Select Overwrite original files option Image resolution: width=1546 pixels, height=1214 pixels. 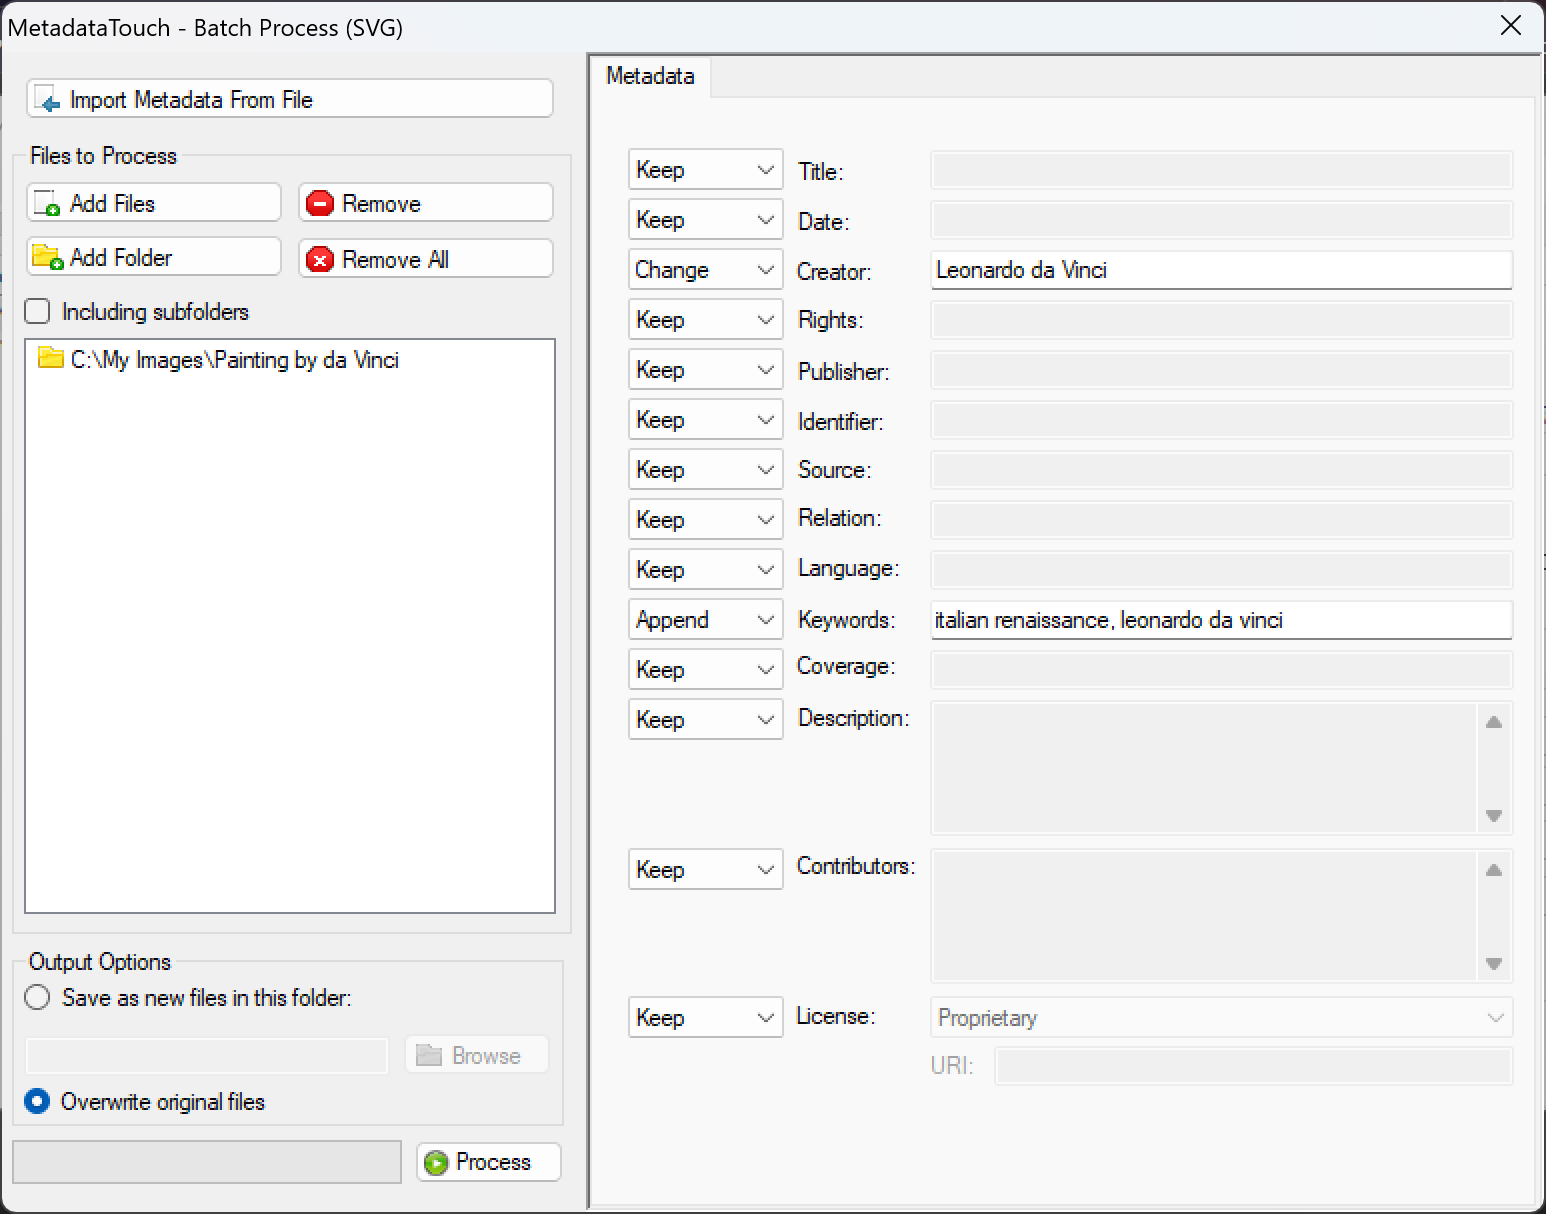tap(37, 1101)
